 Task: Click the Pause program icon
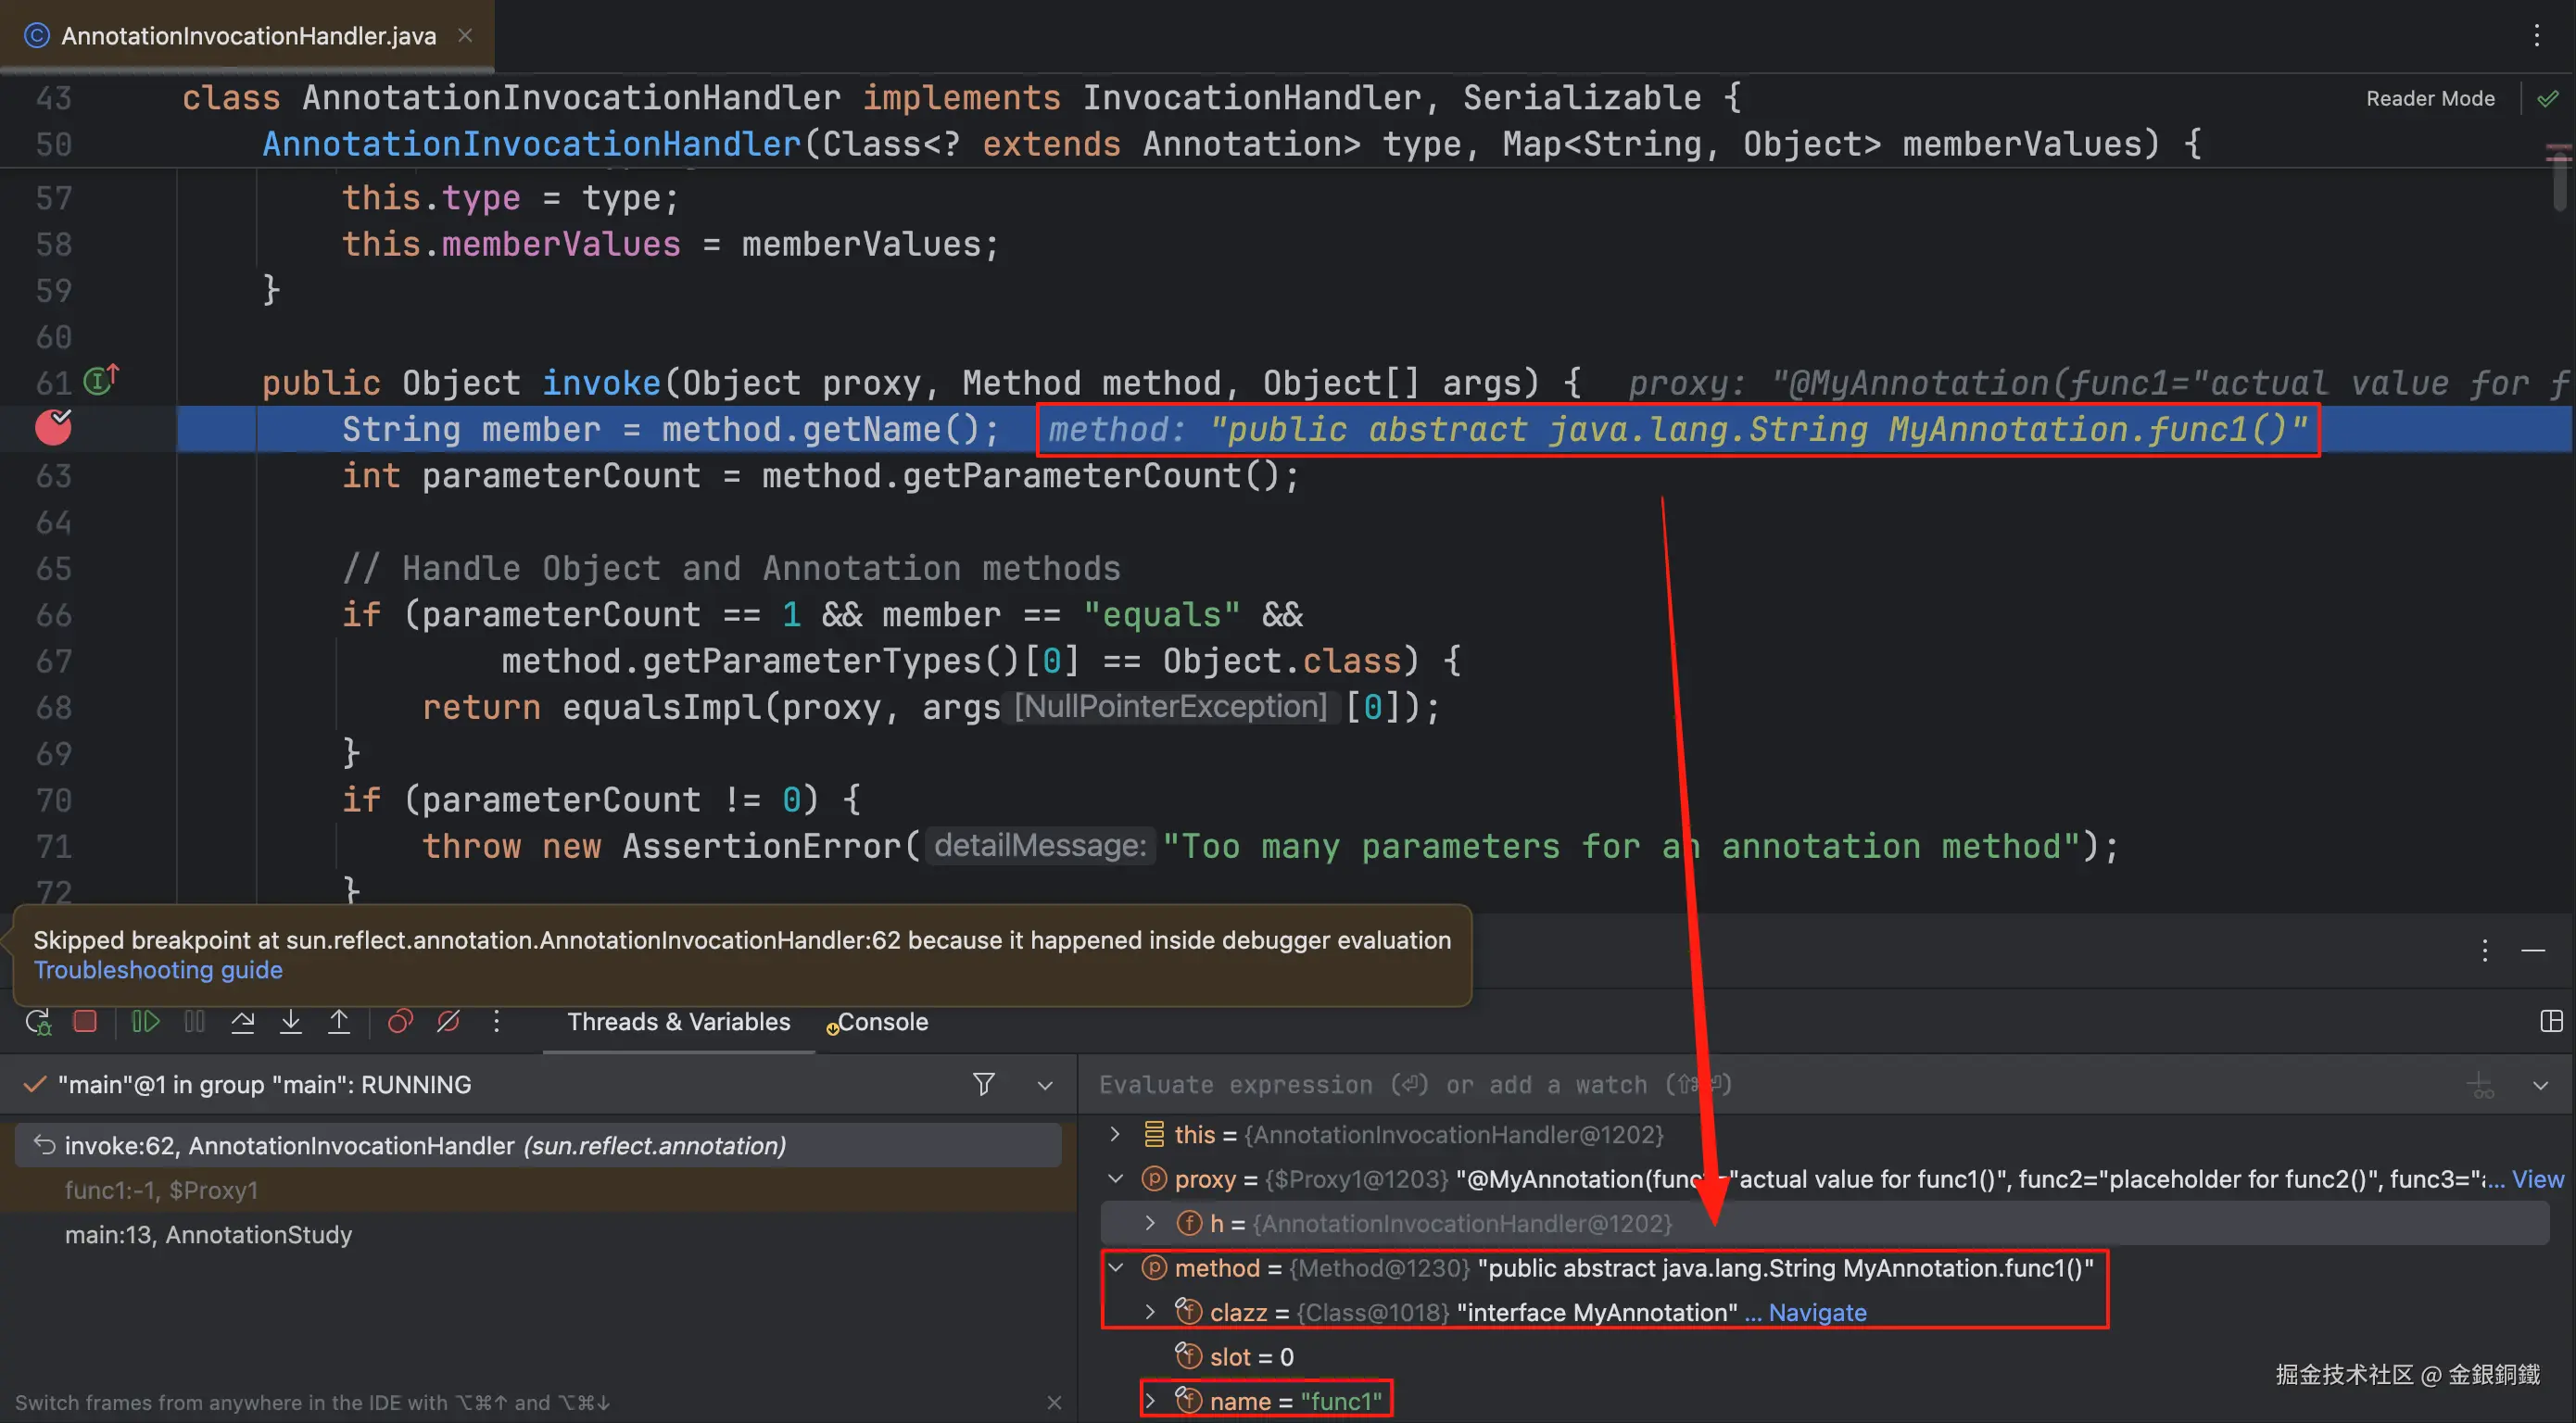(194, 1021)
